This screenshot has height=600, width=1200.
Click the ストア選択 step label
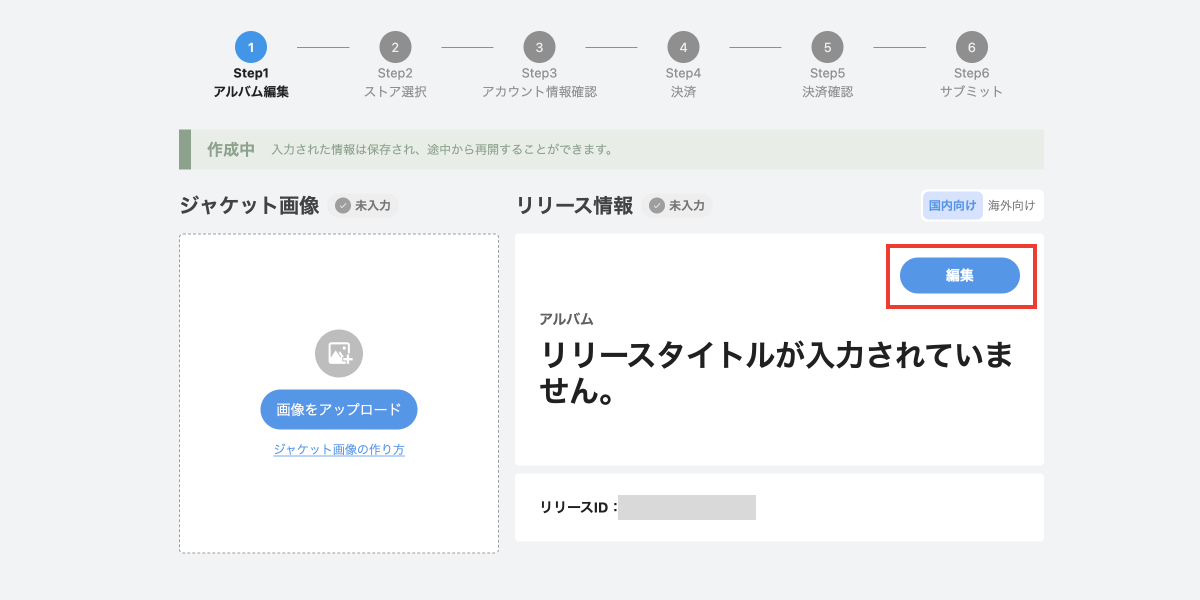[x=395, y=92]
